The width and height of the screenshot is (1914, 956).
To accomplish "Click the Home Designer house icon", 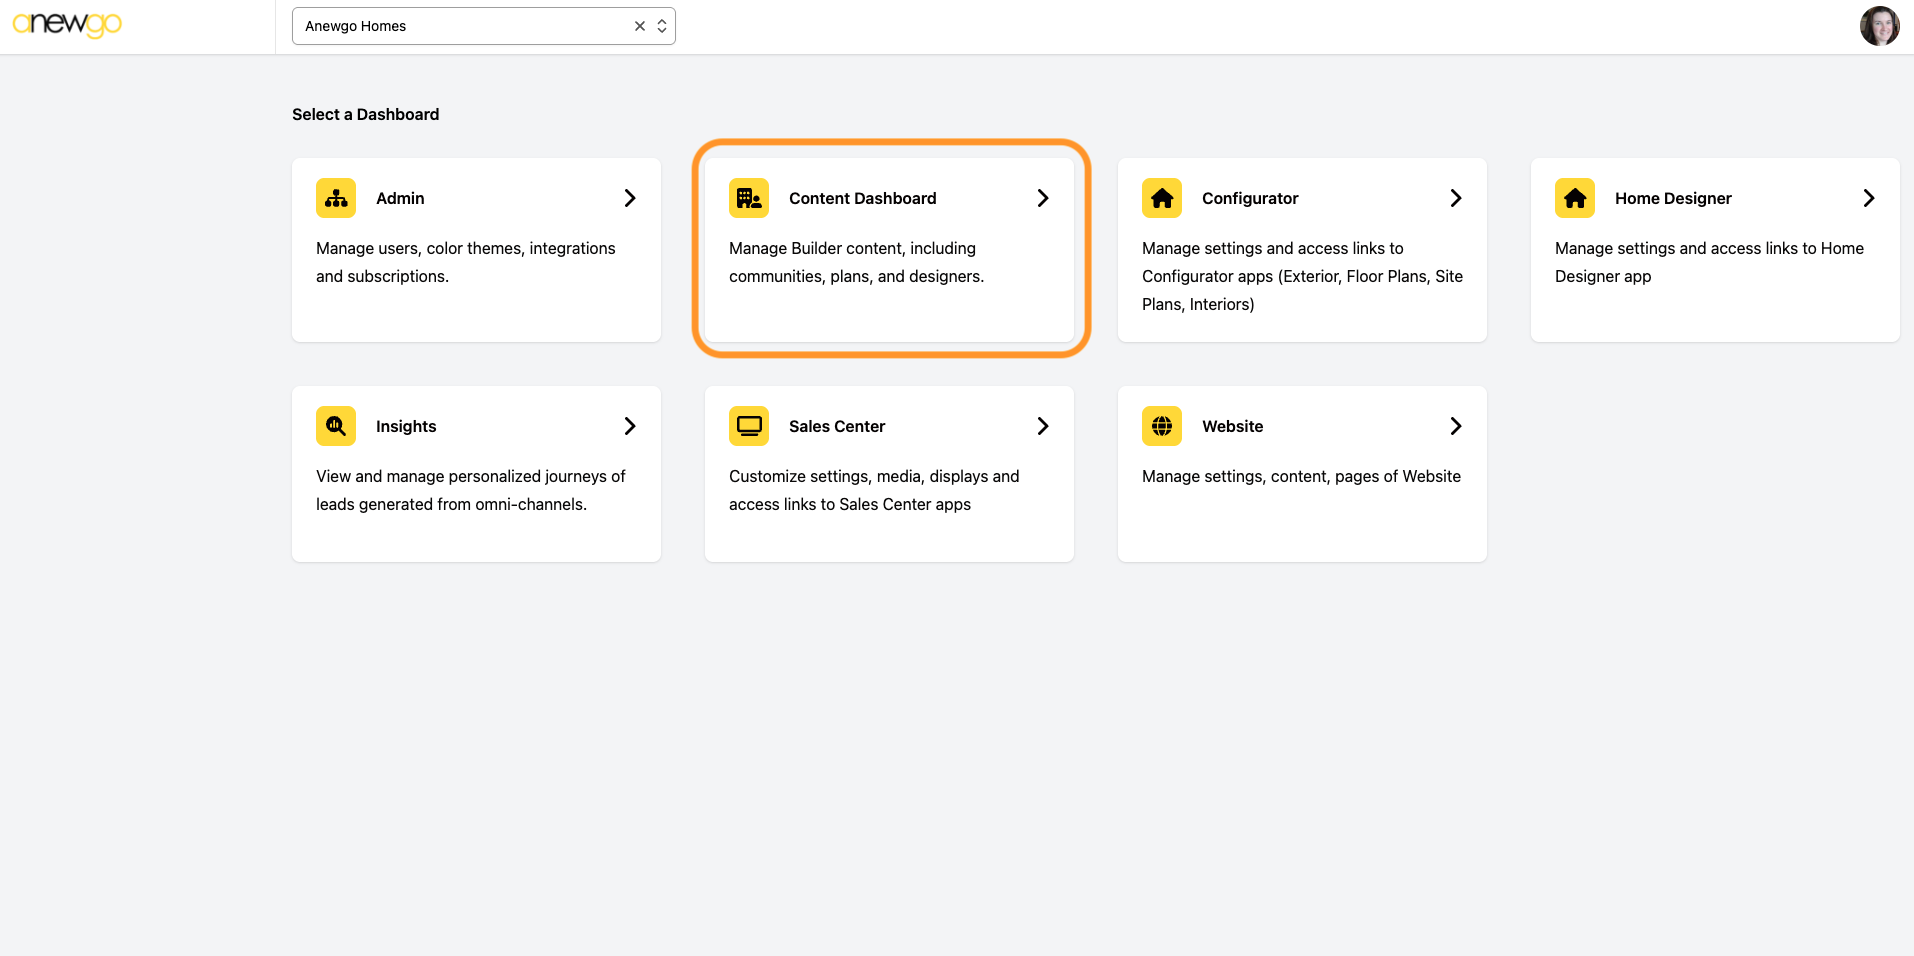I will click(1575, 198).
